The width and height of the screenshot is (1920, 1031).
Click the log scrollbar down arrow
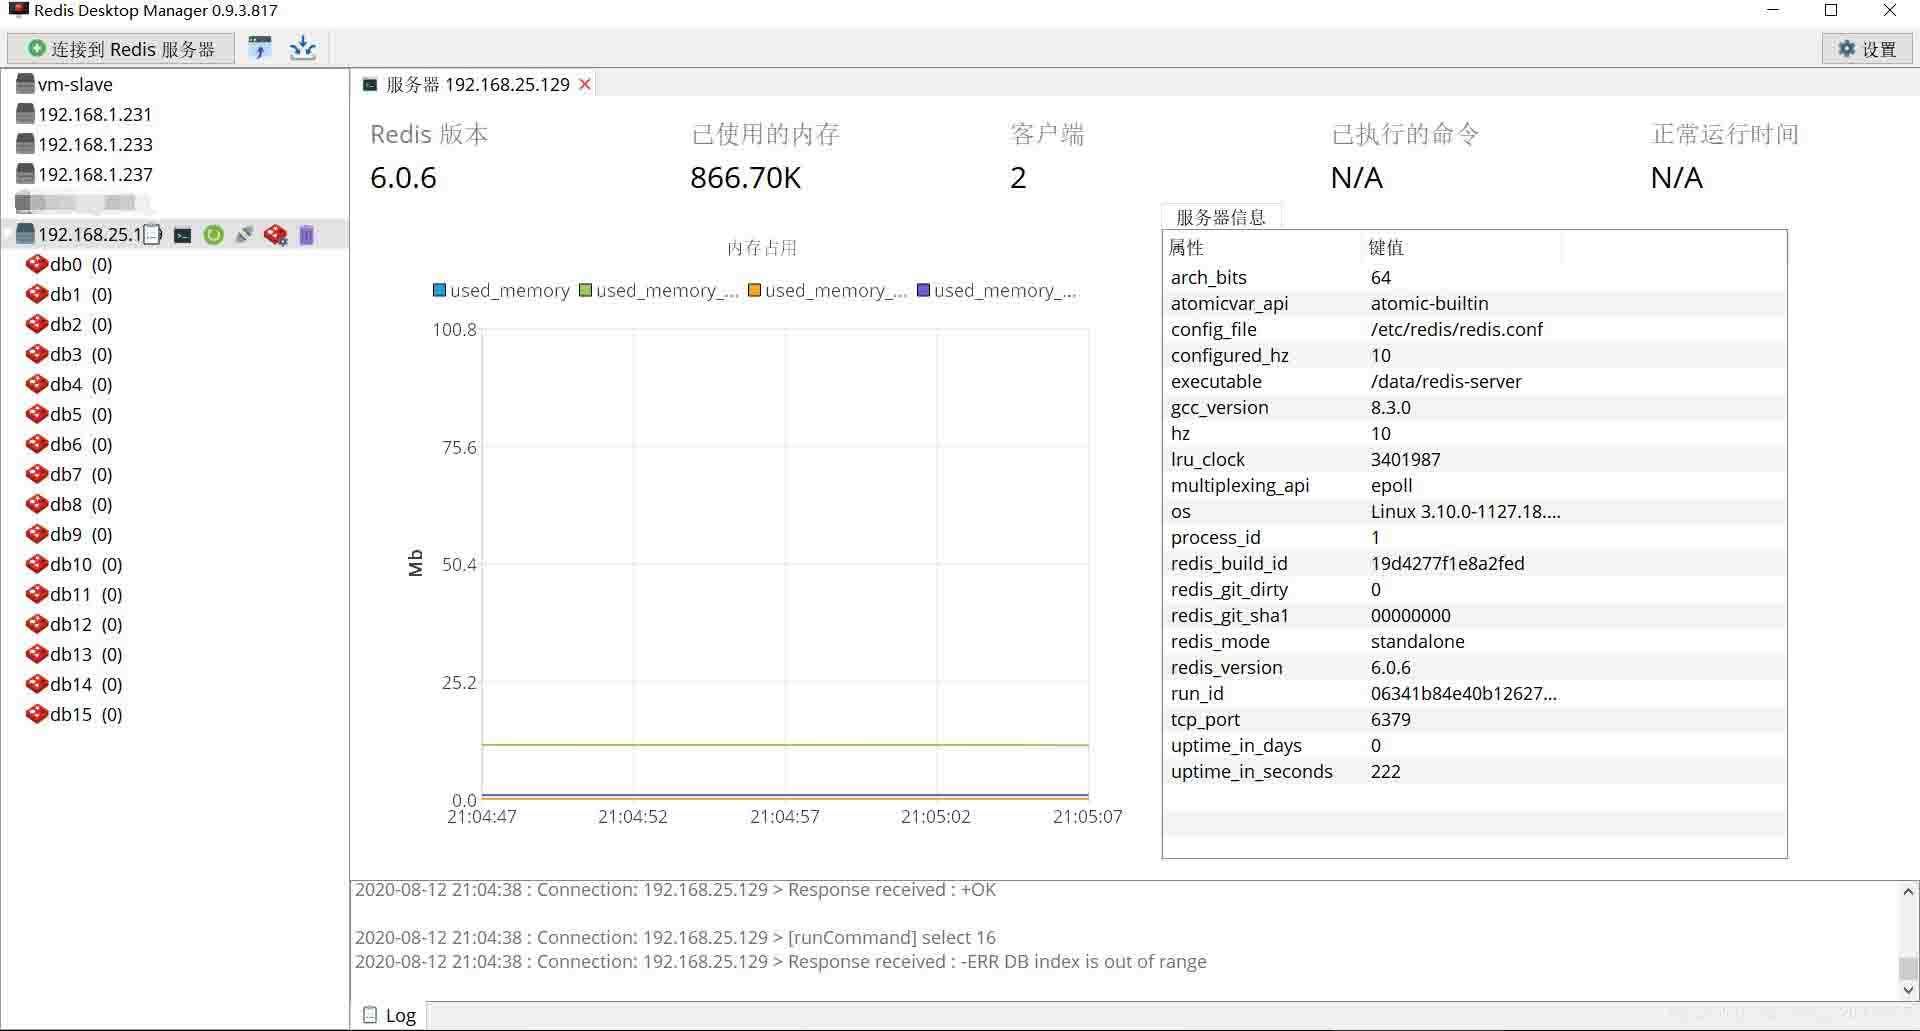[x=1908, y=990]
